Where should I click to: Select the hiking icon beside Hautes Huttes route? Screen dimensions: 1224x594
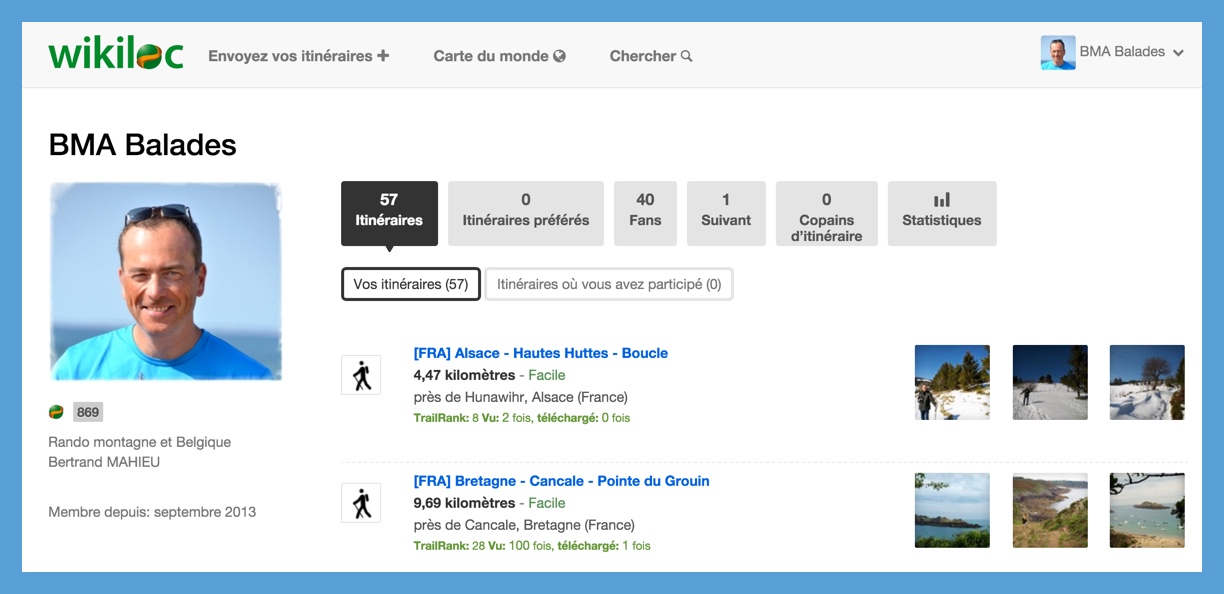tap(360, 375)
